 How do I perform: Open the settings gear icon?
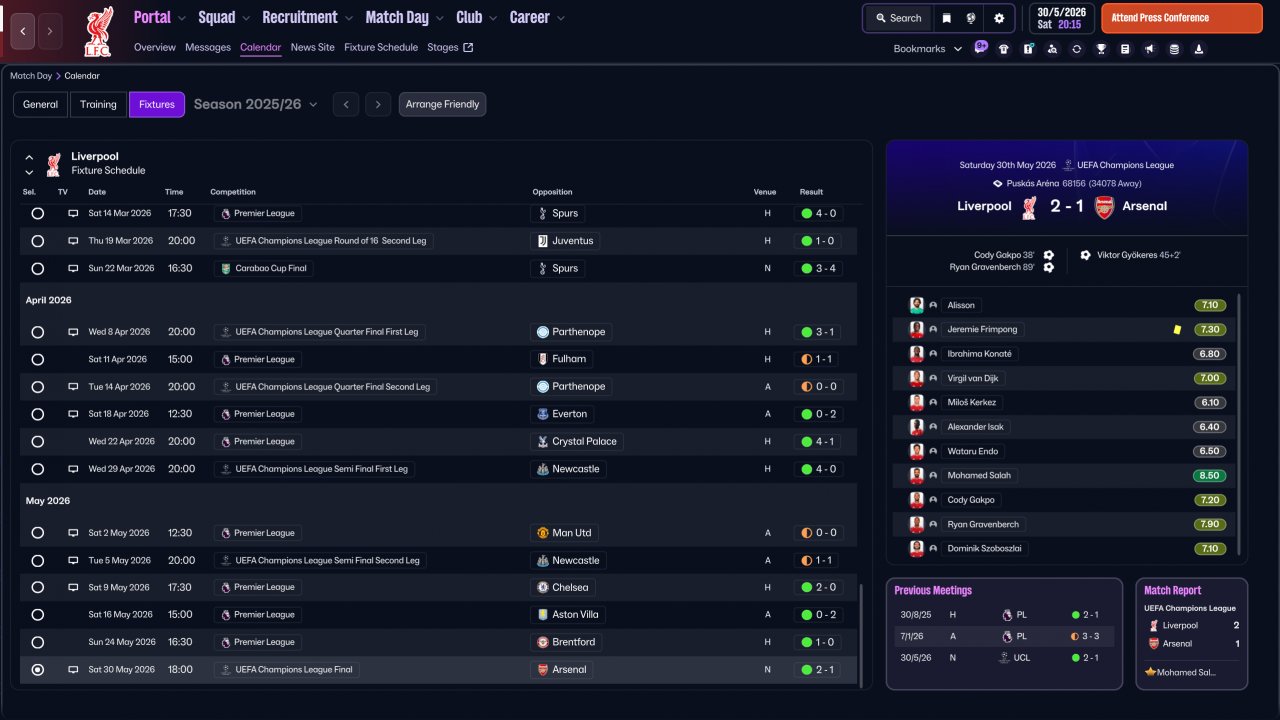pos(999,18)
